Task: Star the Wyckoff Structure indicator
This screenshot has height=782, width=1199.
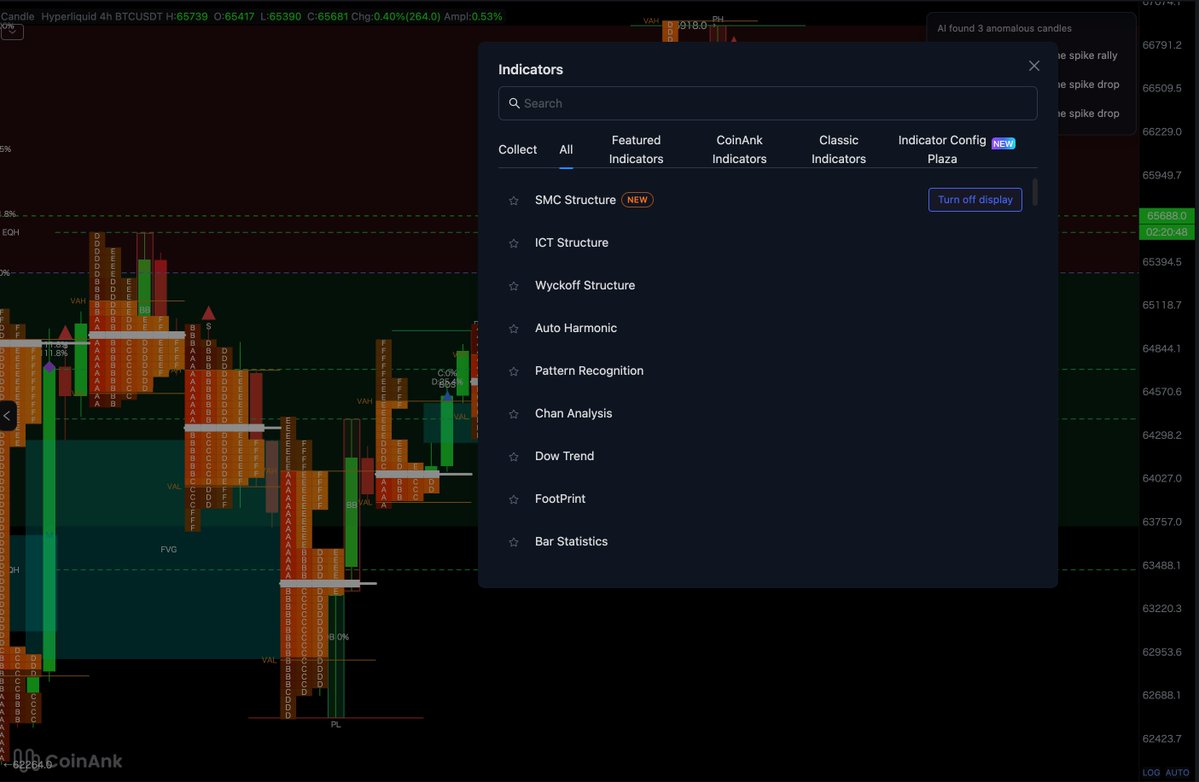Action: pyautogui.click(x=513, y=286)
